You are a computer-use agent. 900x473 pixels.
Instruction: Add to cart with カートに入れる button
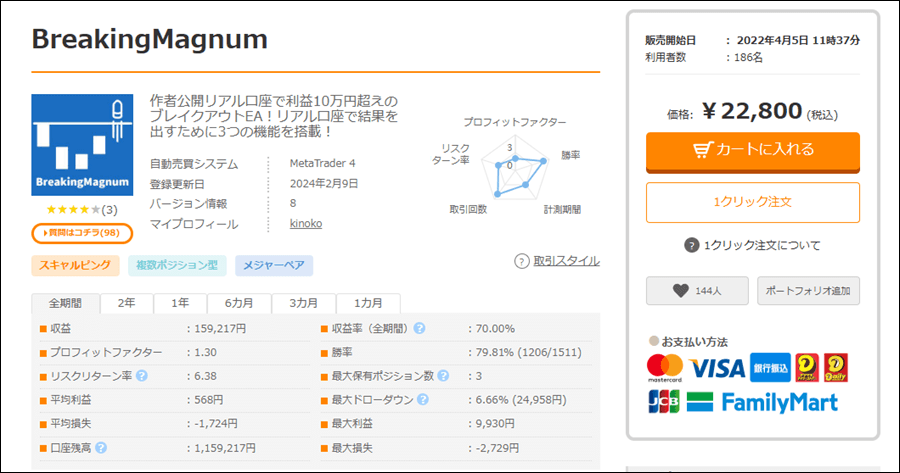pyautogui.click(x=752, y=152)
